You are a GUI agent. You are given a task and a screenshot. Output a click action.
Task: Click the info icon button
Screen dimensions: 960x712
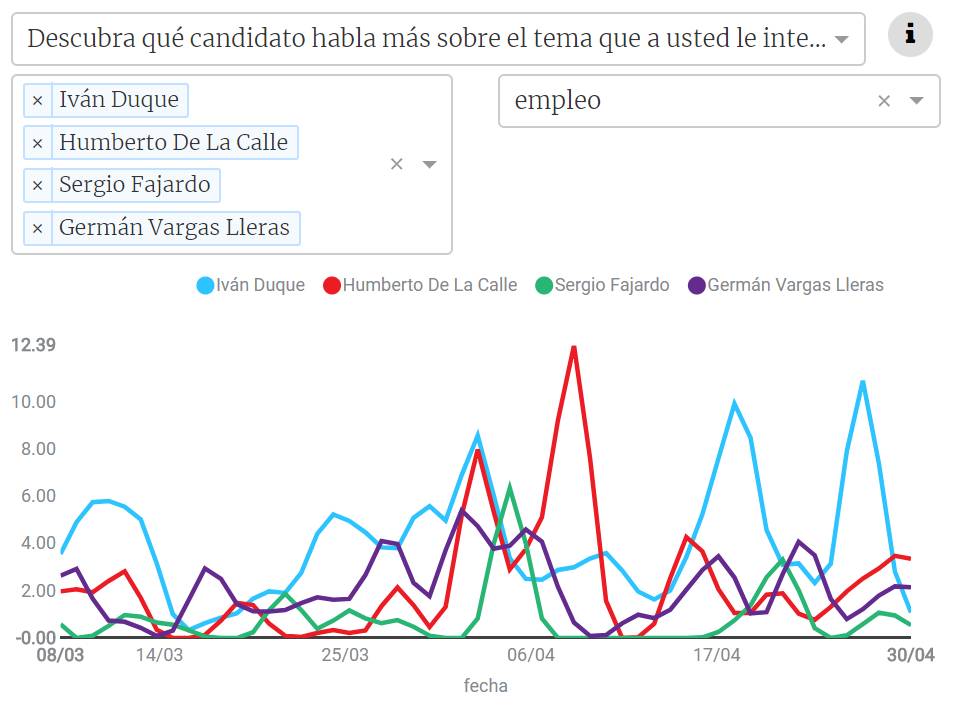click(x=910, y=35)
